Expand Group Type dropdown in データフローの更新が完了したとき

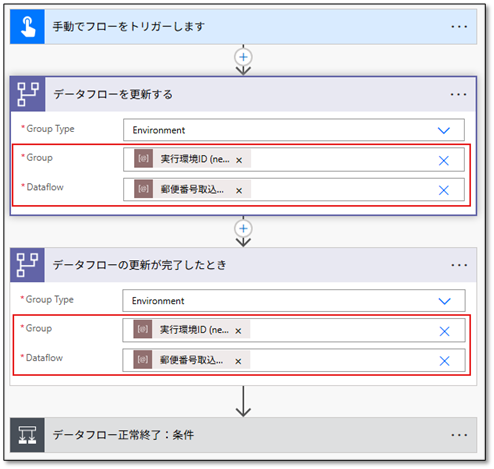pyautogui.click(x=444, y=301)
